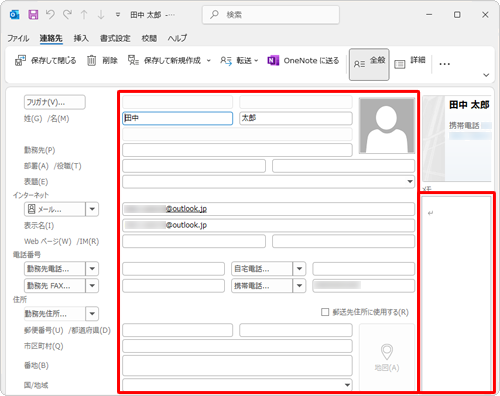Switch to the 詳細 details view
This screenshot has width=500, height=396.
point(410,63)
